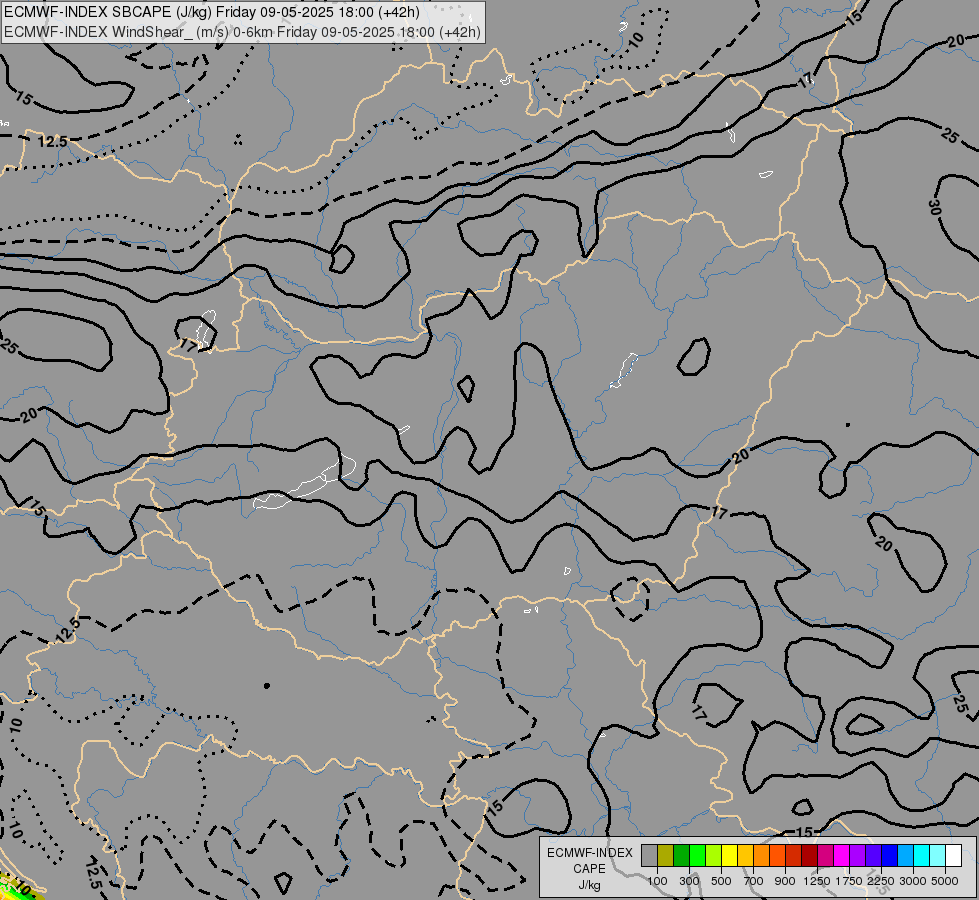Click the 3000 legend value label
Image resolution: width=979 pixels, height=900 pixels.
[x=913, y=881]
